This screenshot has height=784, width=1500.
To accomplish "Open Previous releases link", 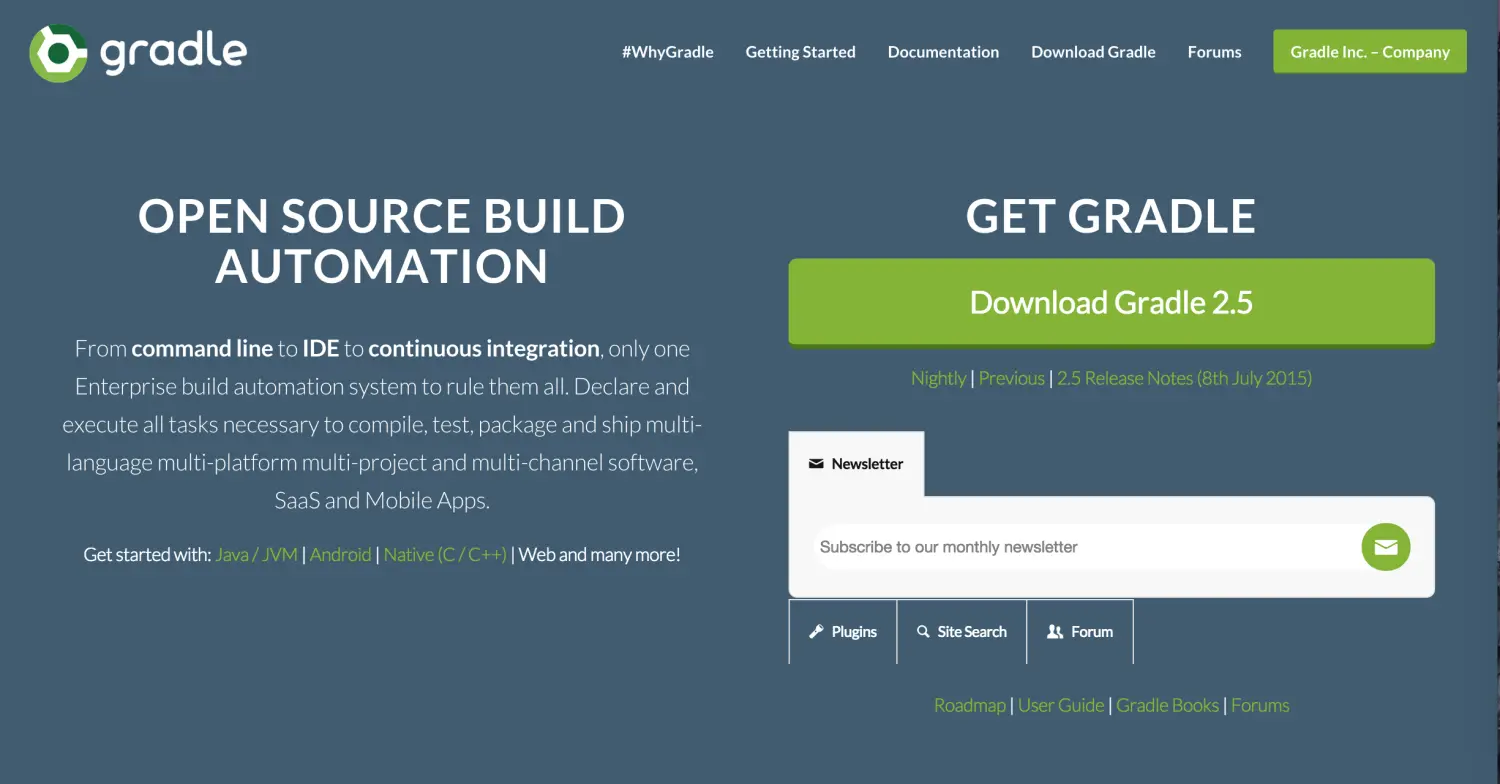I will coord(1011,378).
